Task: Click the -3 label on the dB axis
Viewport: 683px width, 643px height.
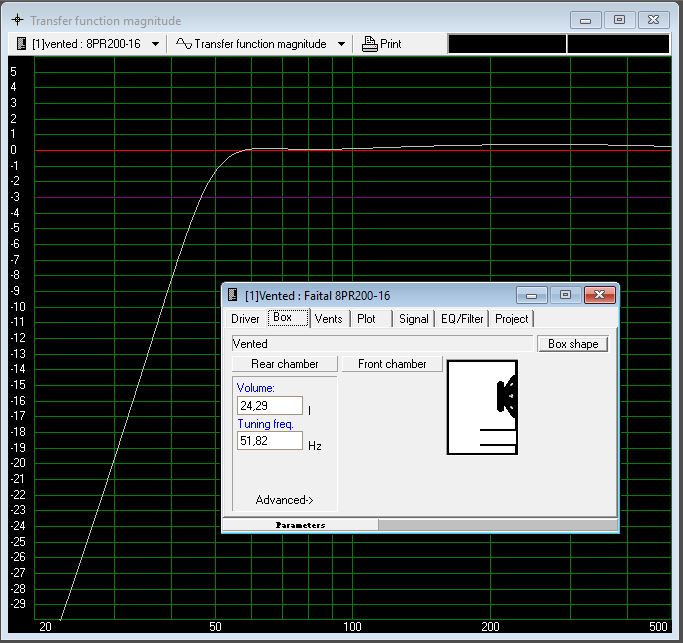Action: pos(15,197)
